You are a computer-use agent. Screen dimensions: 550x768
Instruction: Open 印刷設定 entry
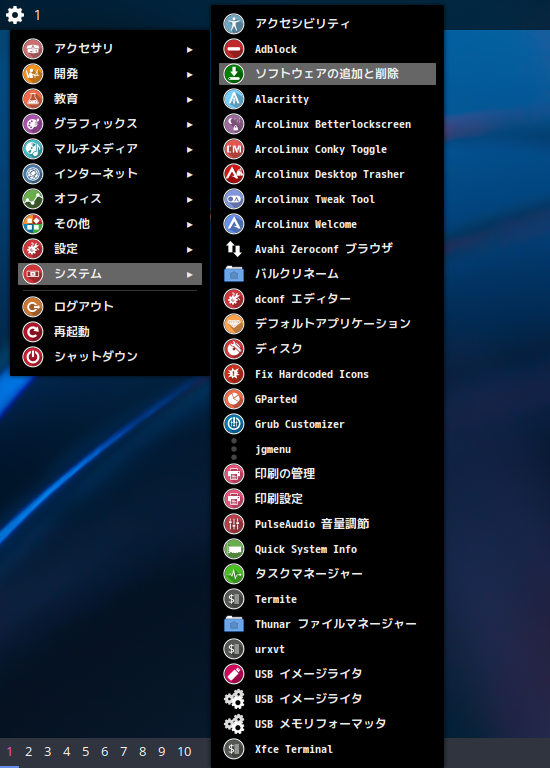pos(327,499)
